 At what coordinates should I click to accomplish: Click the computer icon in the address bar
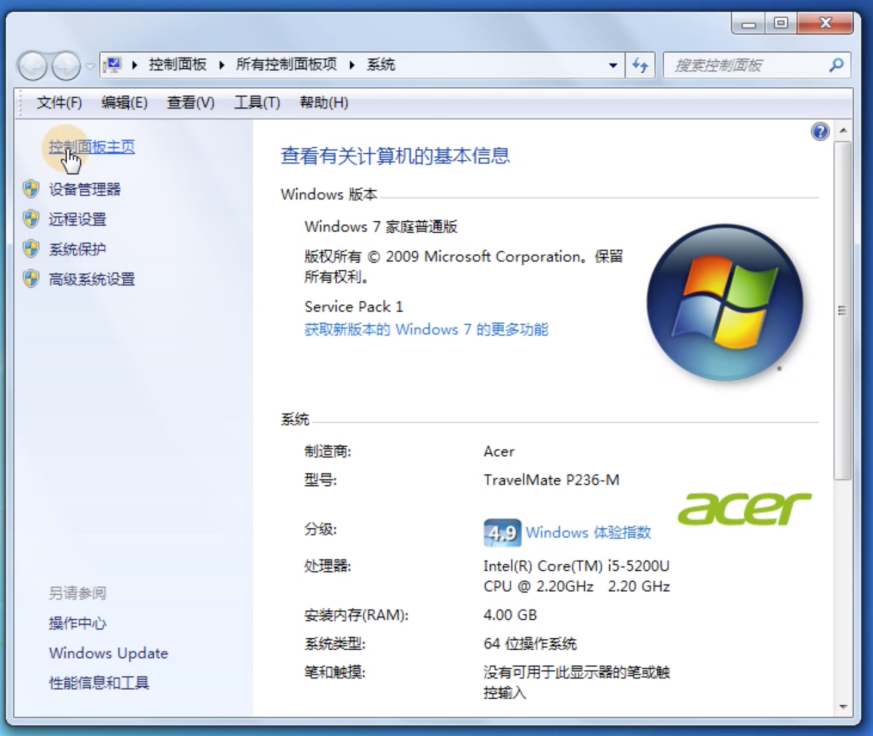113,65
